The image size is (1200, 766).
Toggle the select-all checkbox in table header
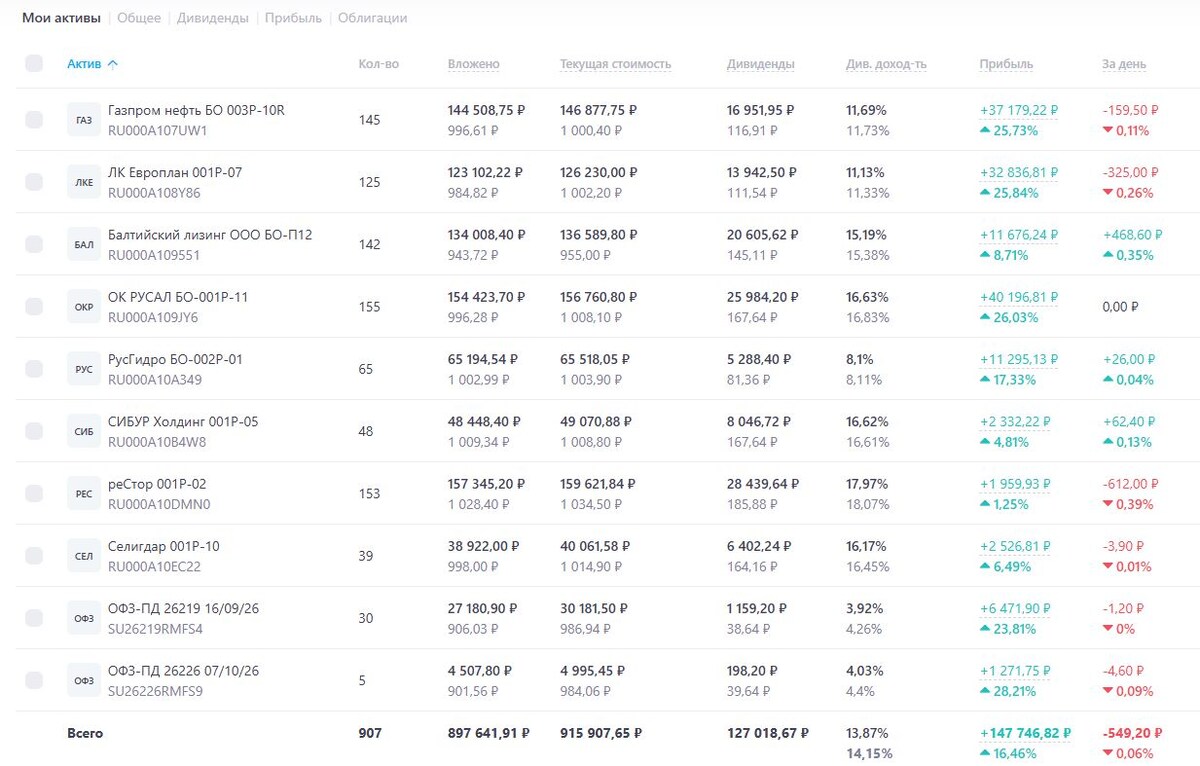[34, 63]
